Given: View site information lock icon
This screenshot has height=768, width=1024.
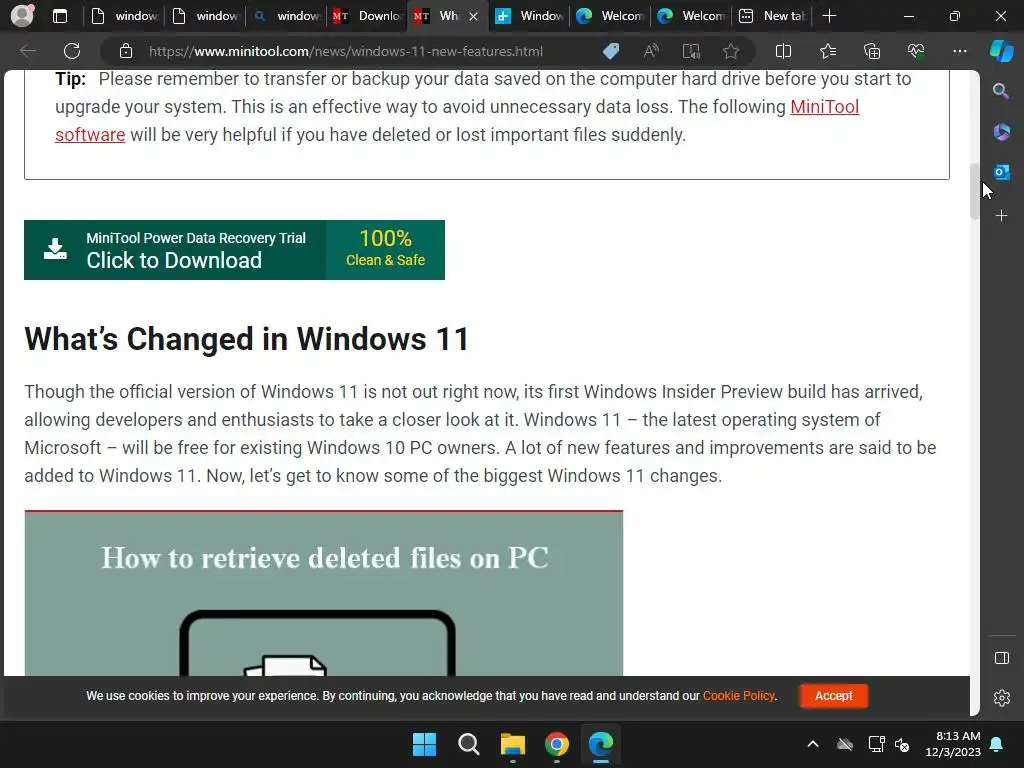Looking at the screenshot, I should 126,51.
